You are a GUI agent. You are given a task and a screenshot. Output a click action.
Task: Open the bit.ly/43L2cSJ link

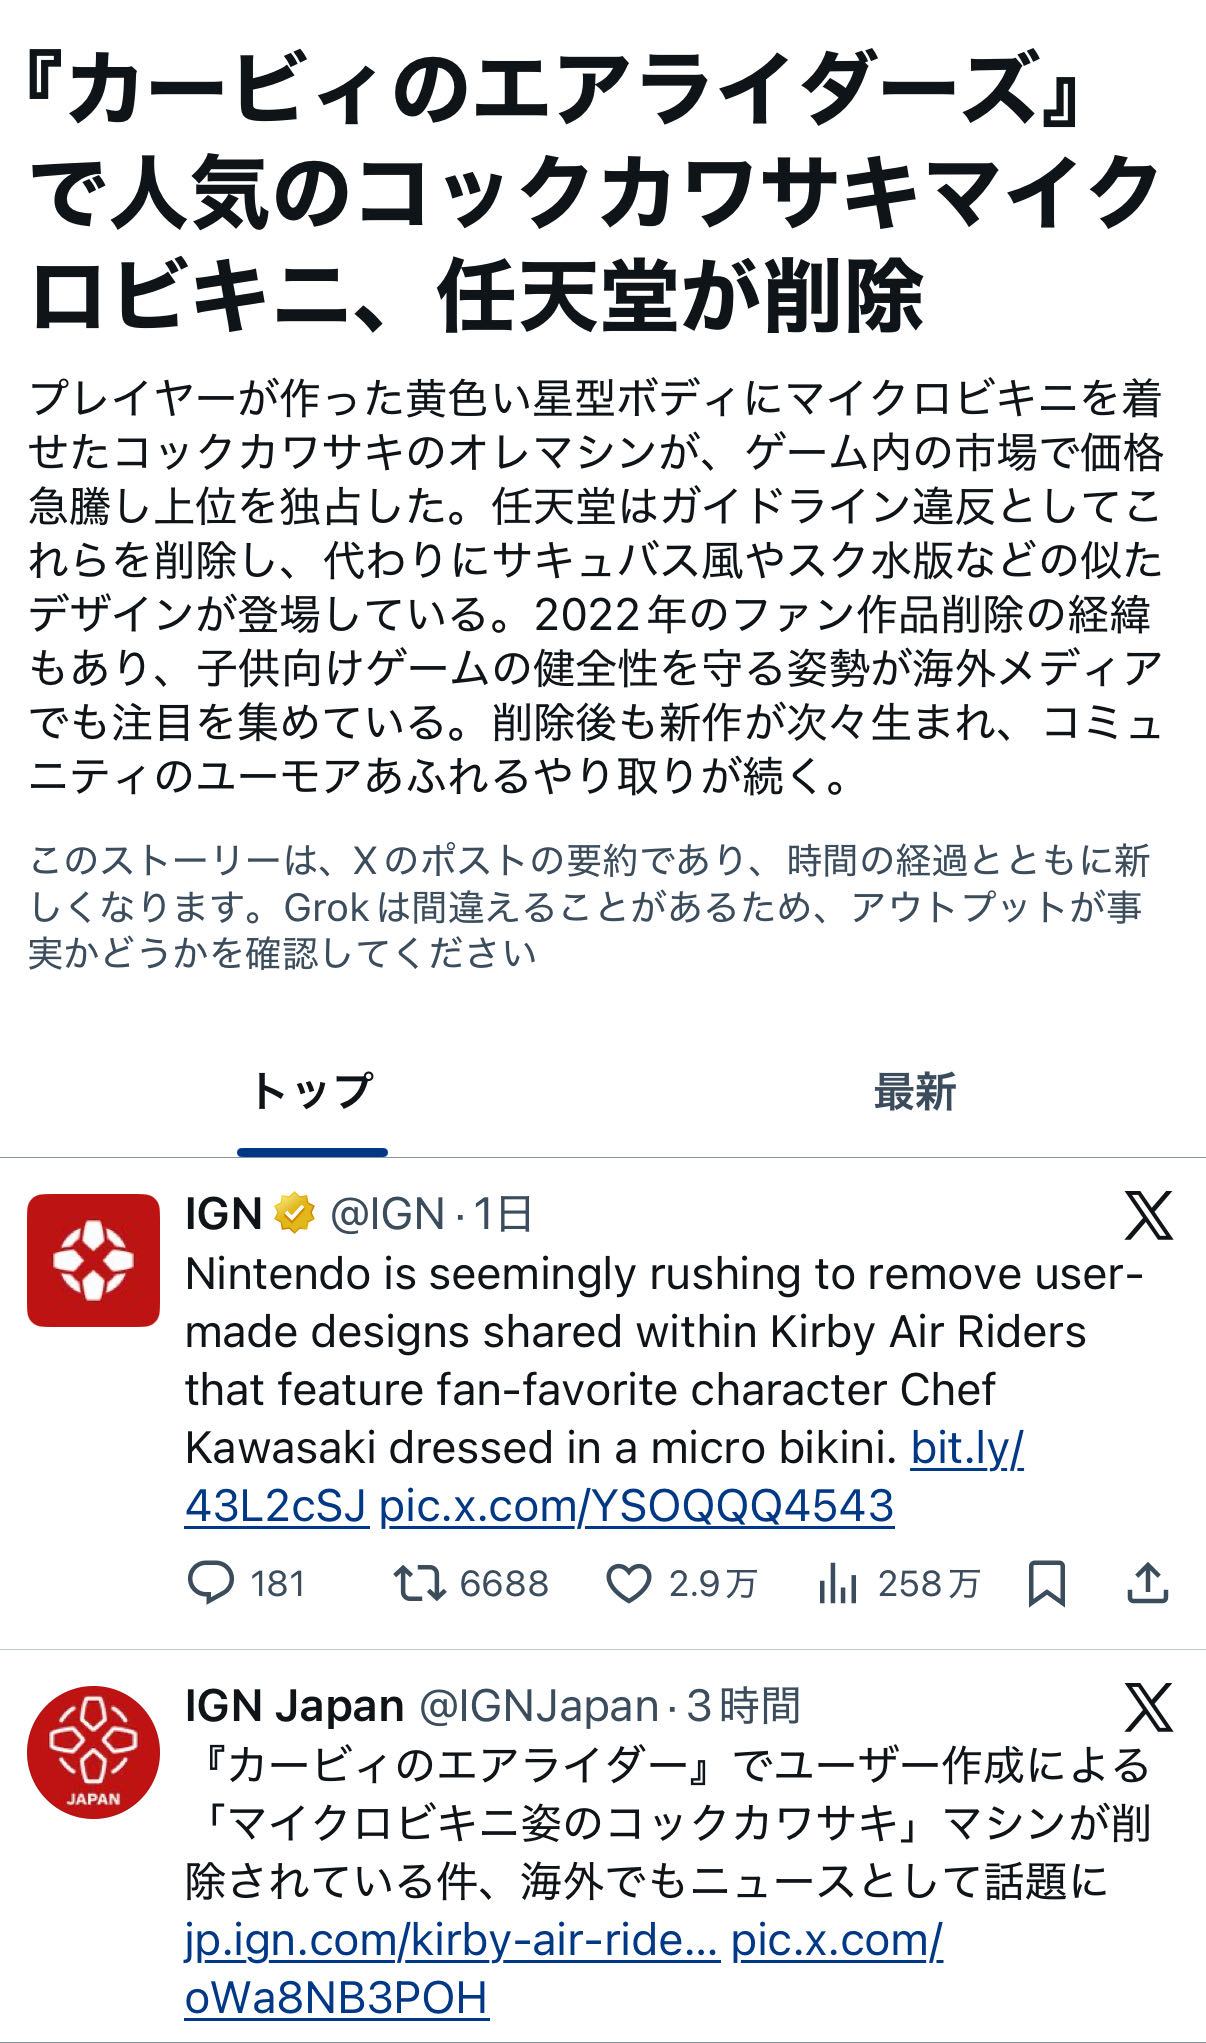[x=967, y=1448]
